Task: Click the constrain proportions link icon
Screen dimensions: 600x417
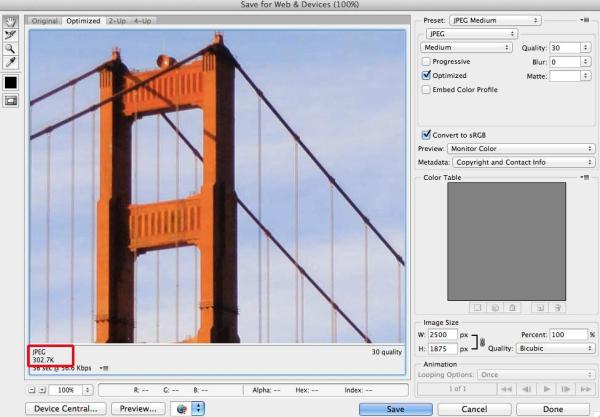Action: coord(483,342)
